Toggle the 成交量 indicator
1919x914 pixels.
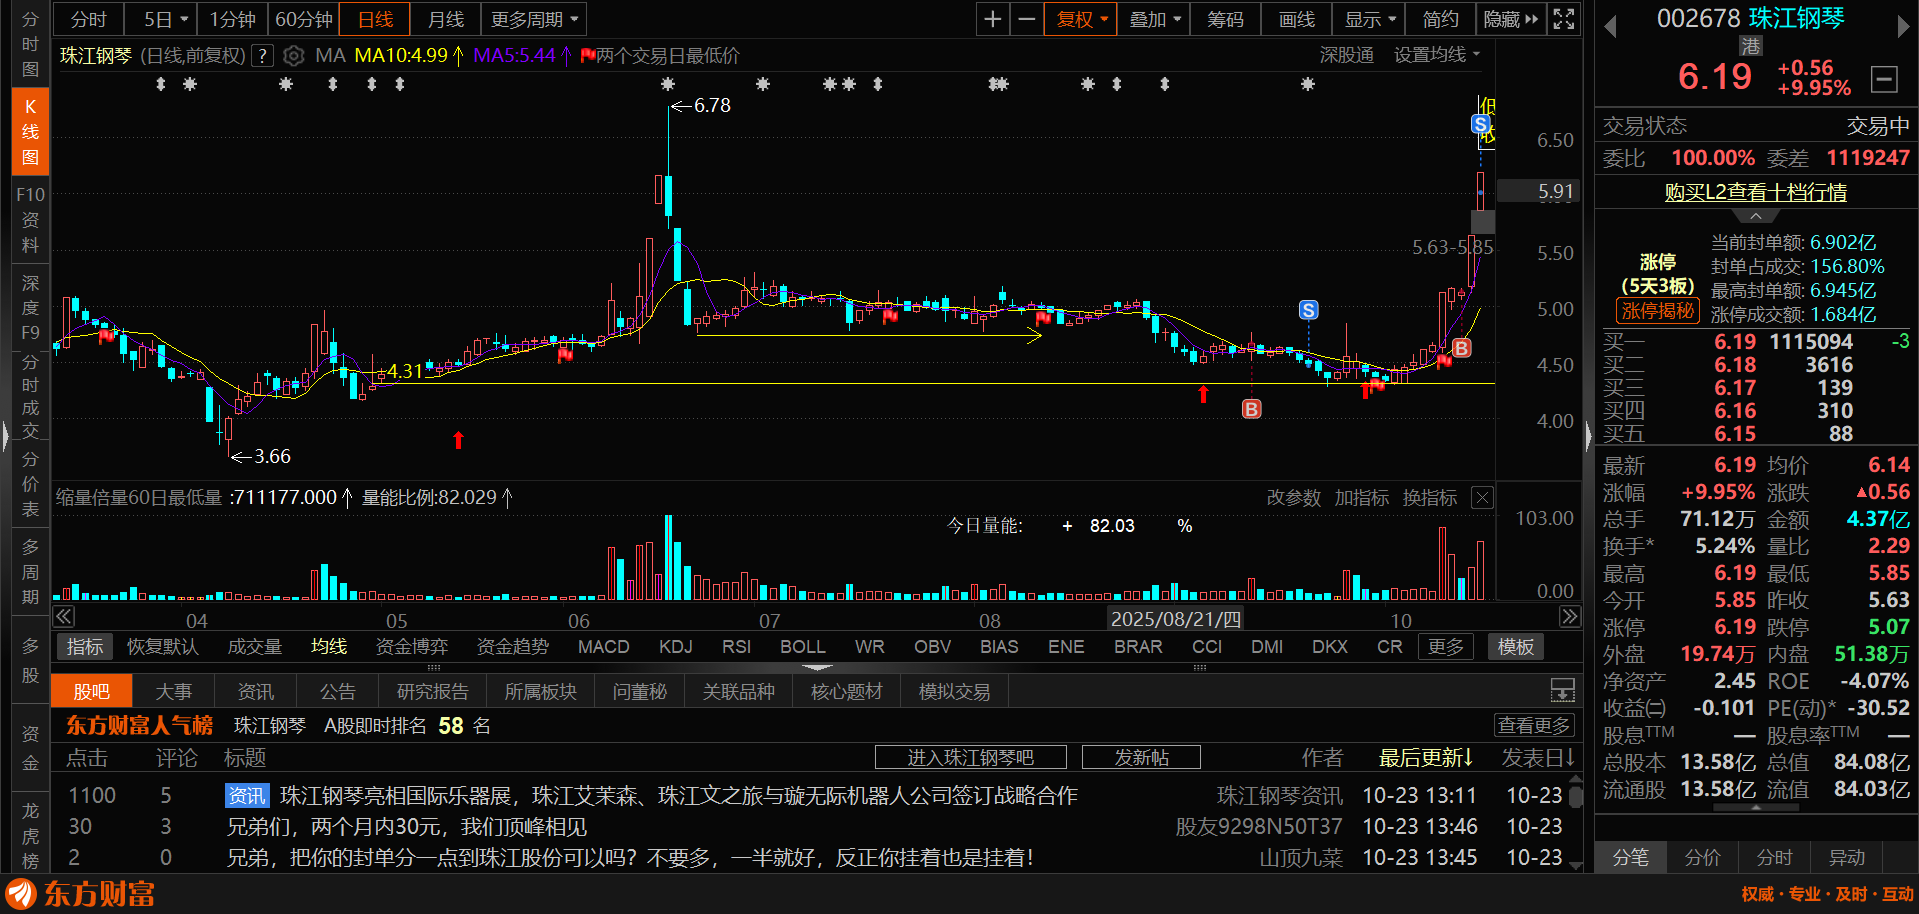[255, 647]
